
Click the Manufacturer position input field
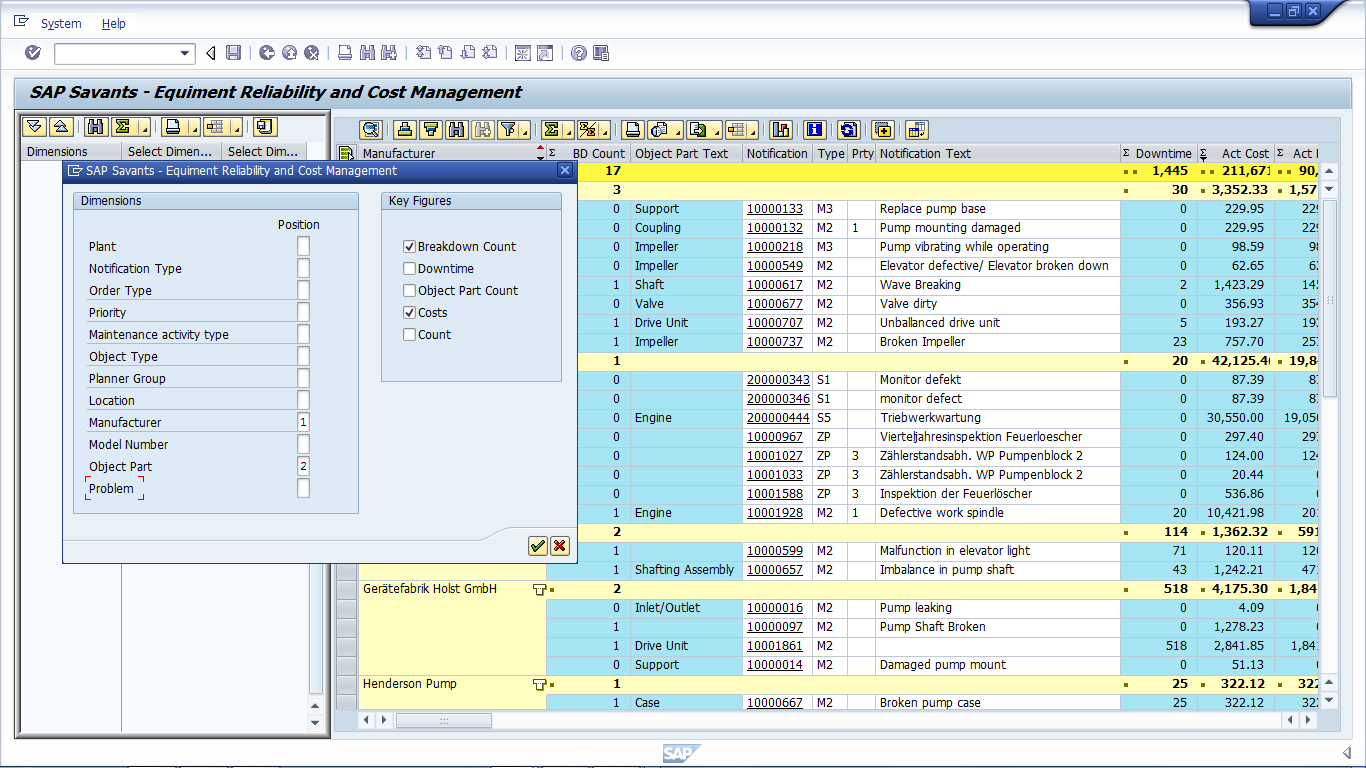click(303, 422)
